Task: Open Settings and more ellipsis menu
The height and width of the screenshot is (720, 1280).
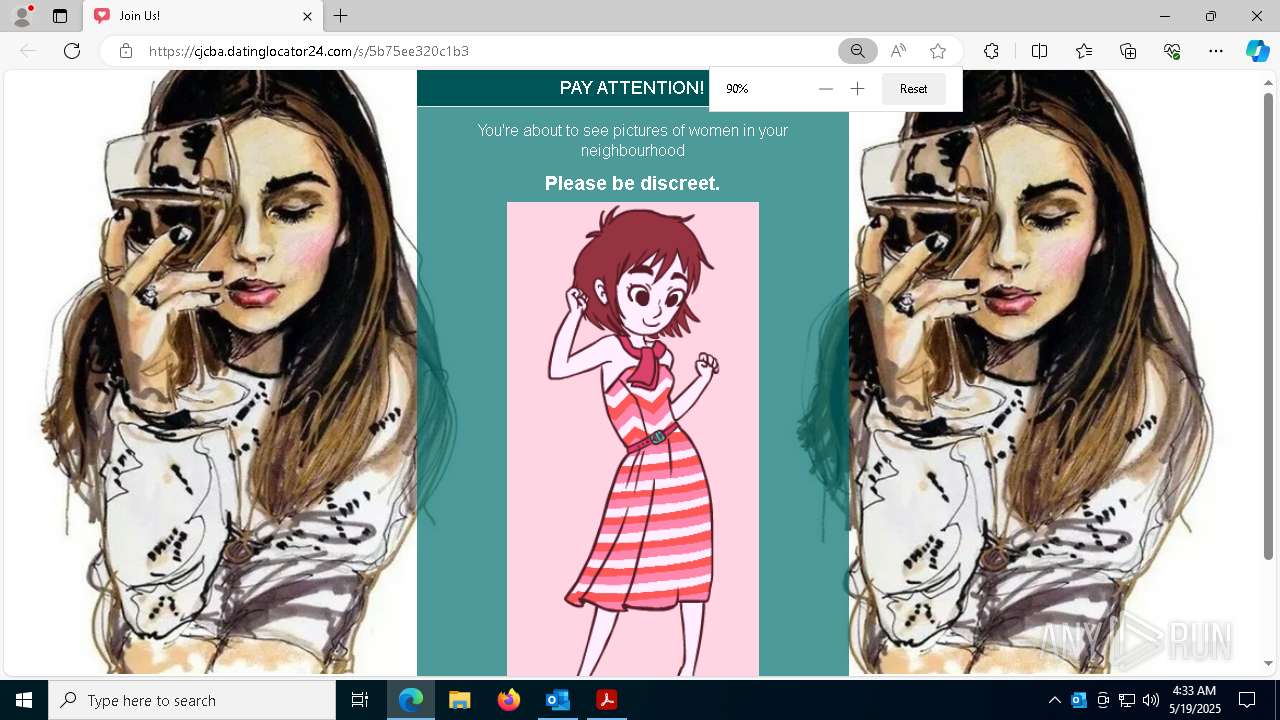Action: point(1216,51)
